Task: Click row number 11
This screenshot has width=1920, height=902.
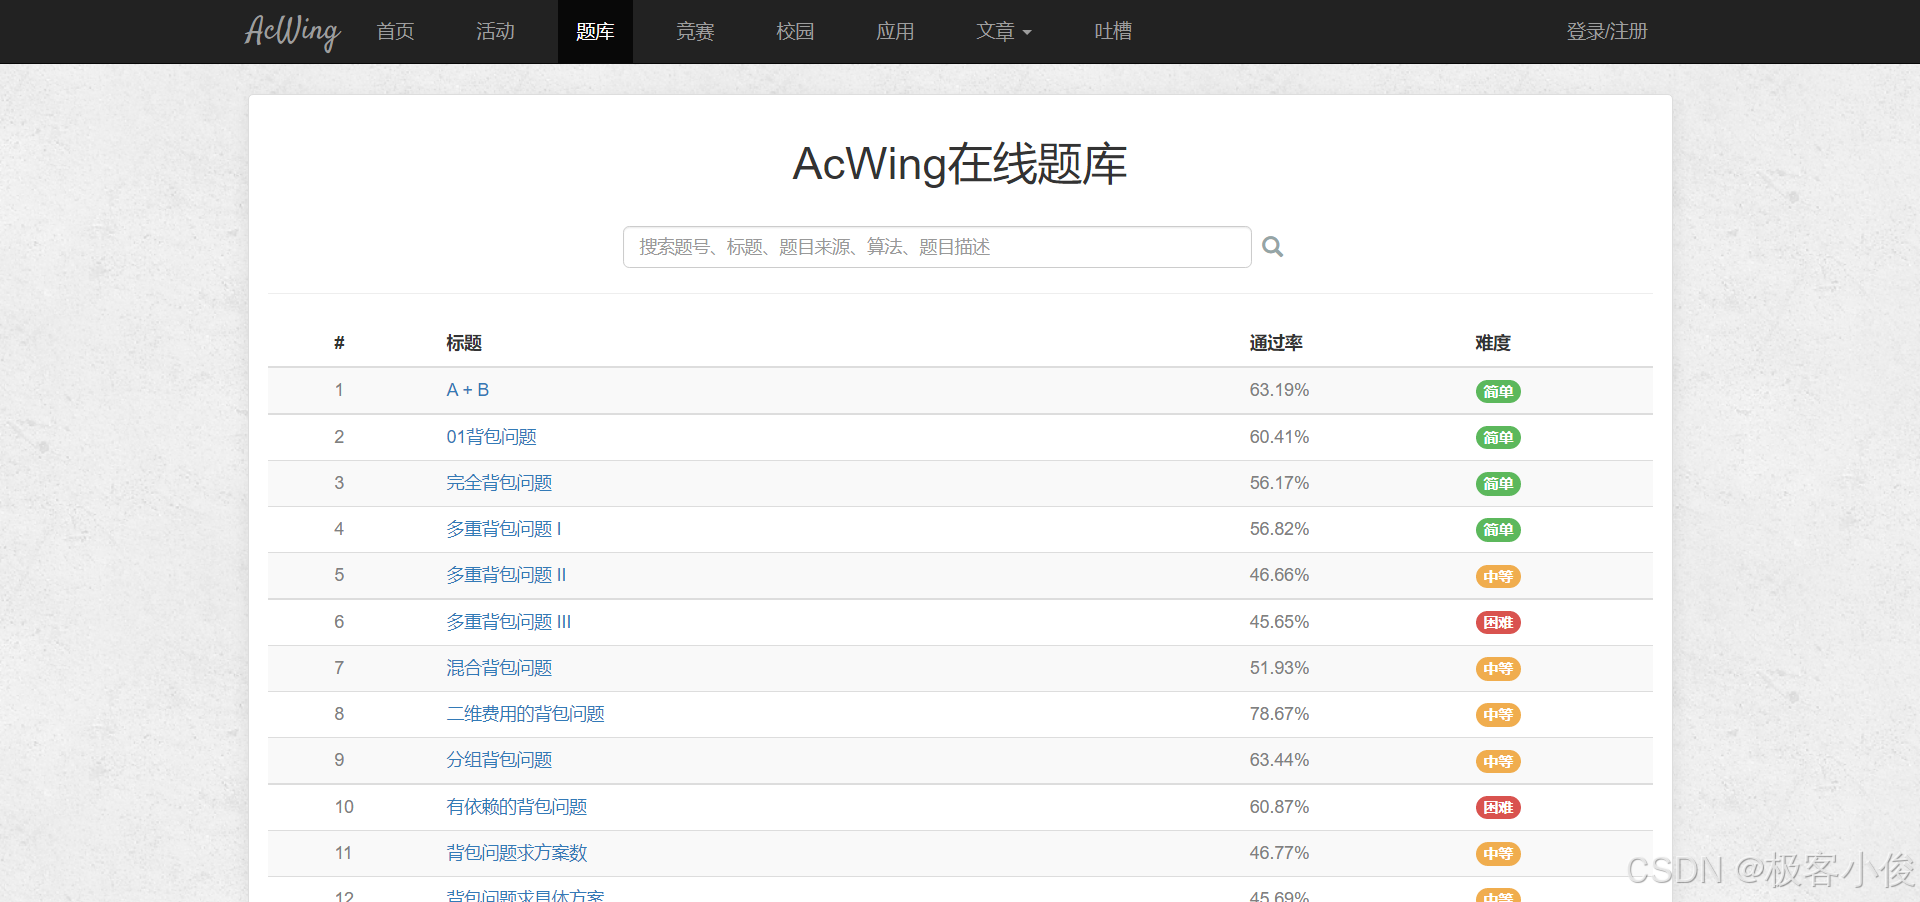Action: [x=343, y=853]
